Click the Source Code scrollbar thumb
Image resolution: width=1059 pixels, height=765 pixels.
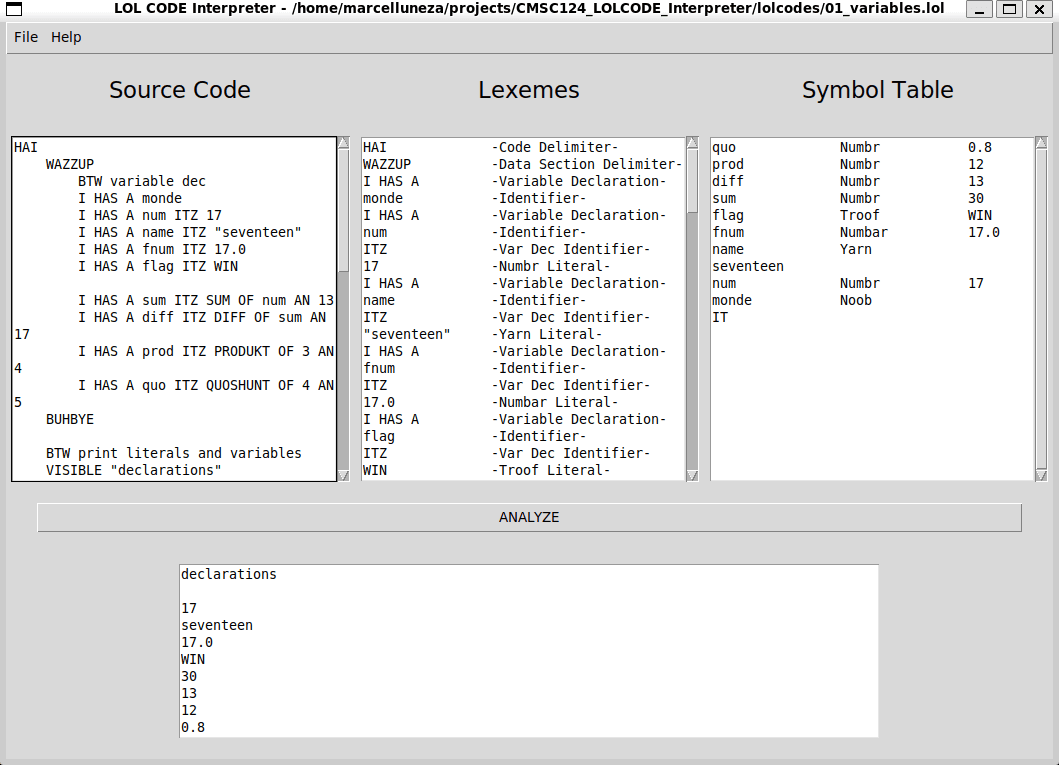pyautogui.click(x=344, y=211)
